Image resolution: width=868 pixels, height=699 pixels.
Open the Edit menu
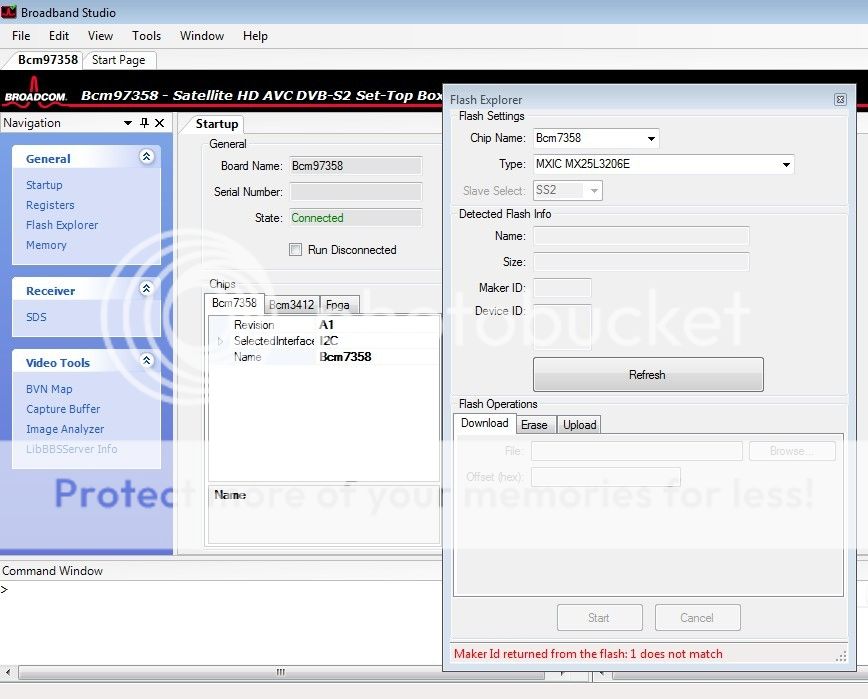(59, 36)
